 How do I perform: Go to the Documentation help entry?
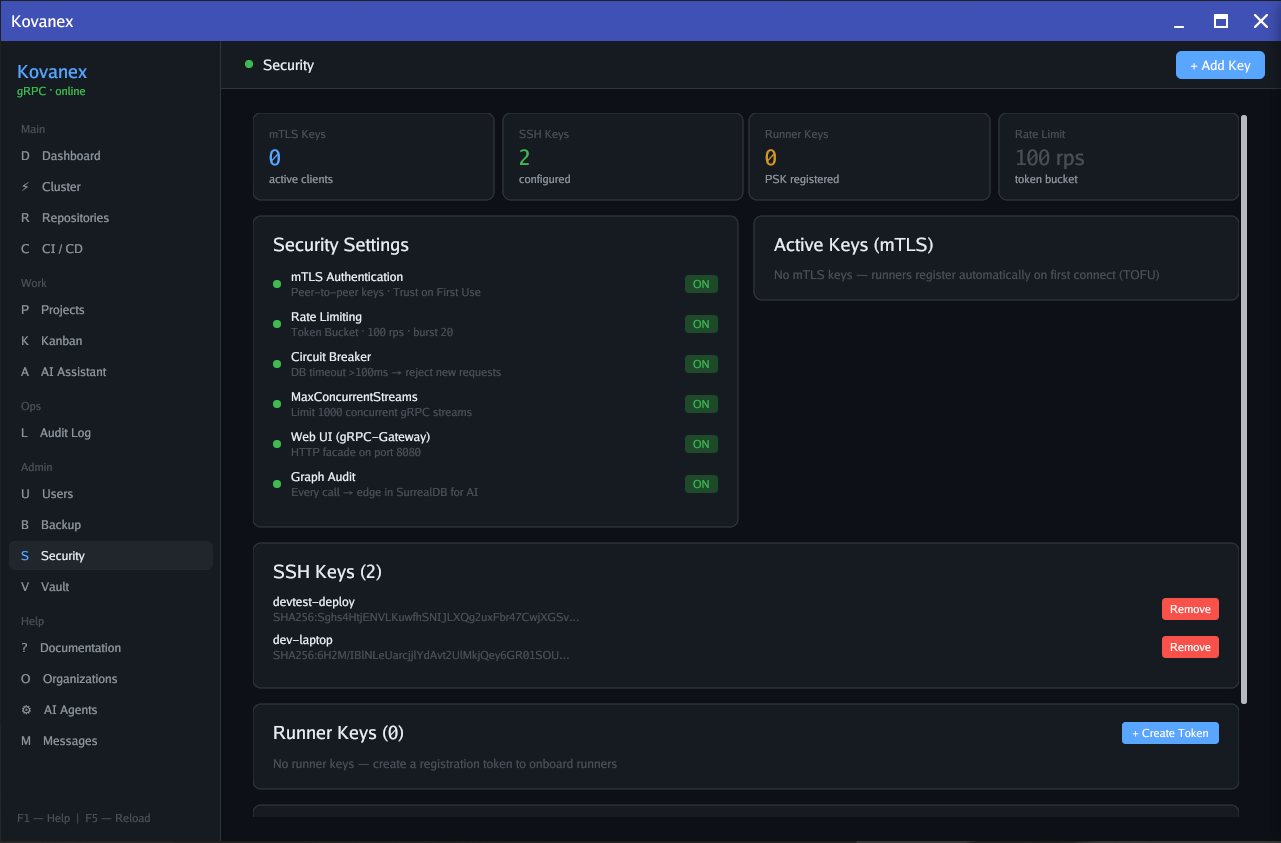pyautogui.click(x=81, y=647)
